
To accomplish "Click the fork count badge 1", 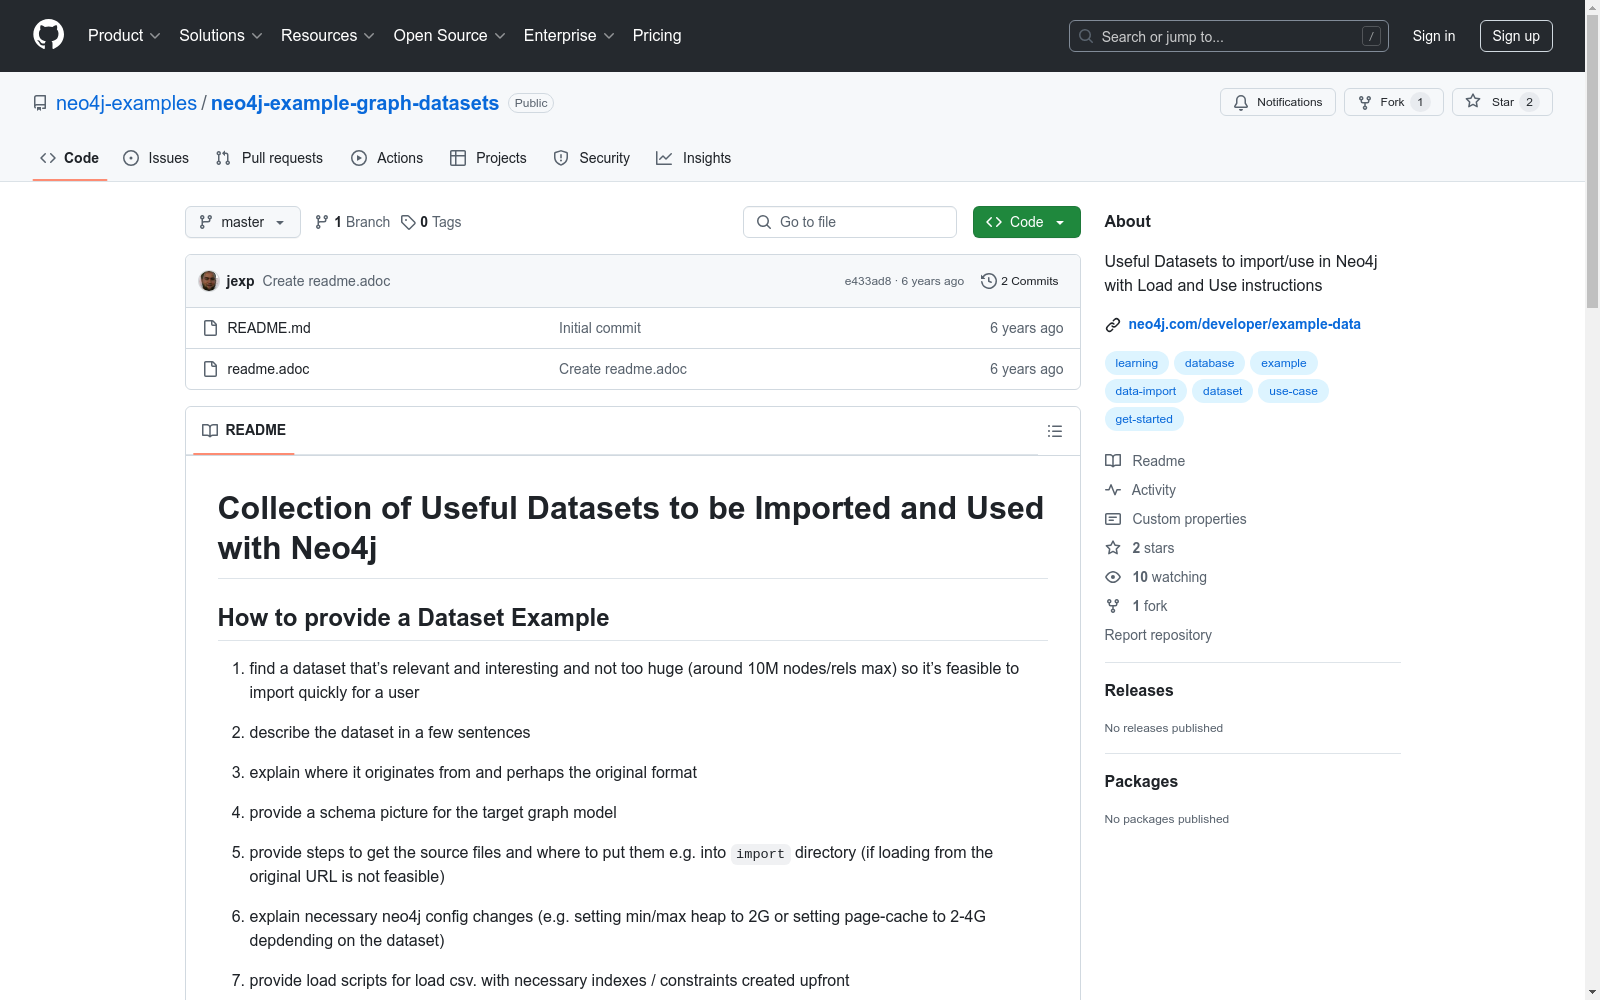I will [1420, 102].
